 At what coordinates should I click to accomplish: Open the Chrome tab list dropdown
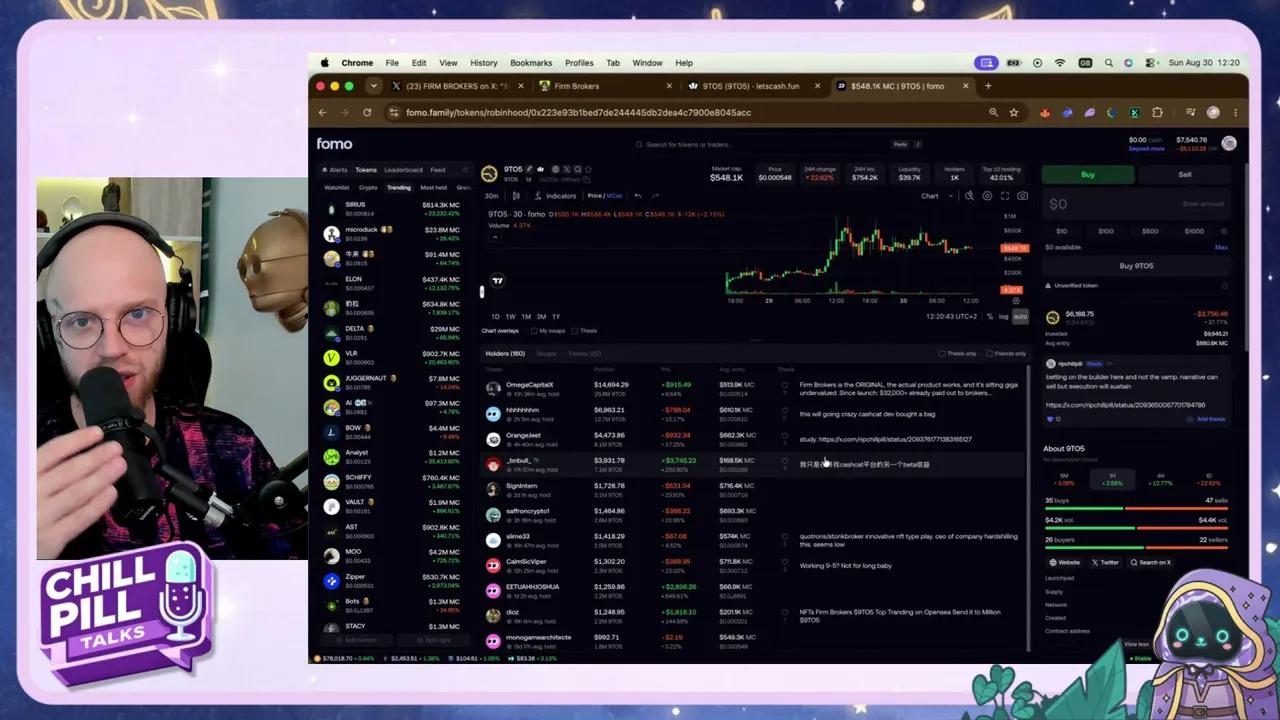pos(373,86)
